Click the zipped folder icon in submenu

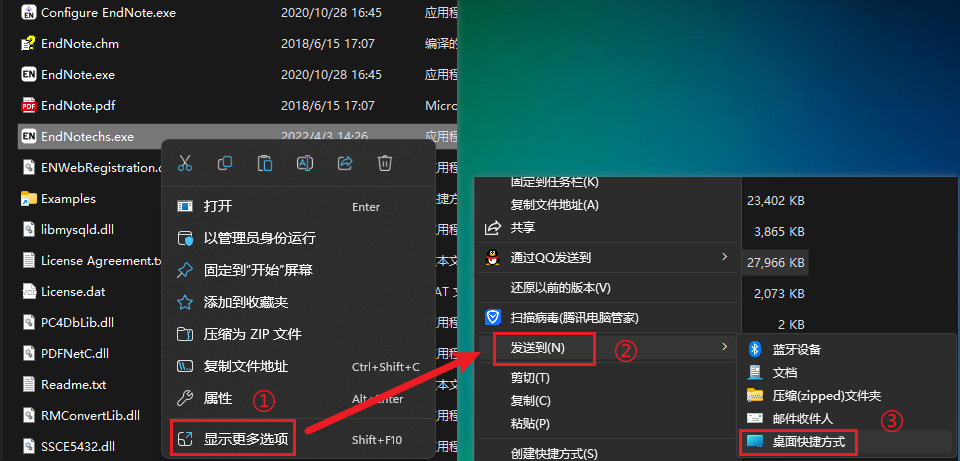point(755,395)
